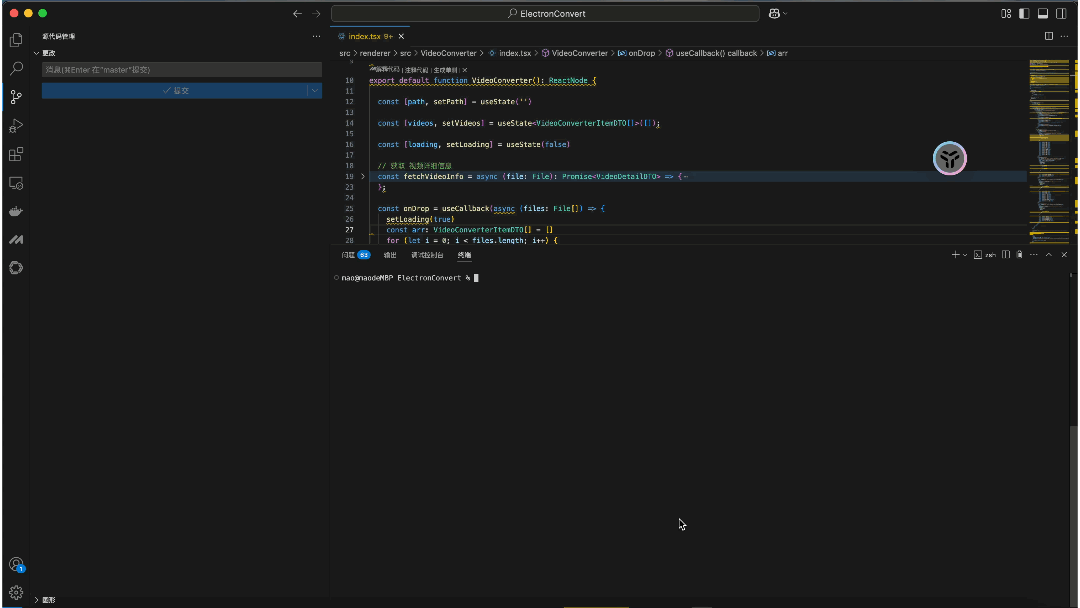Open the Copilot dropdown chevron in the title bar
The image size is (1080, 608).
click(x=785, y=14)
